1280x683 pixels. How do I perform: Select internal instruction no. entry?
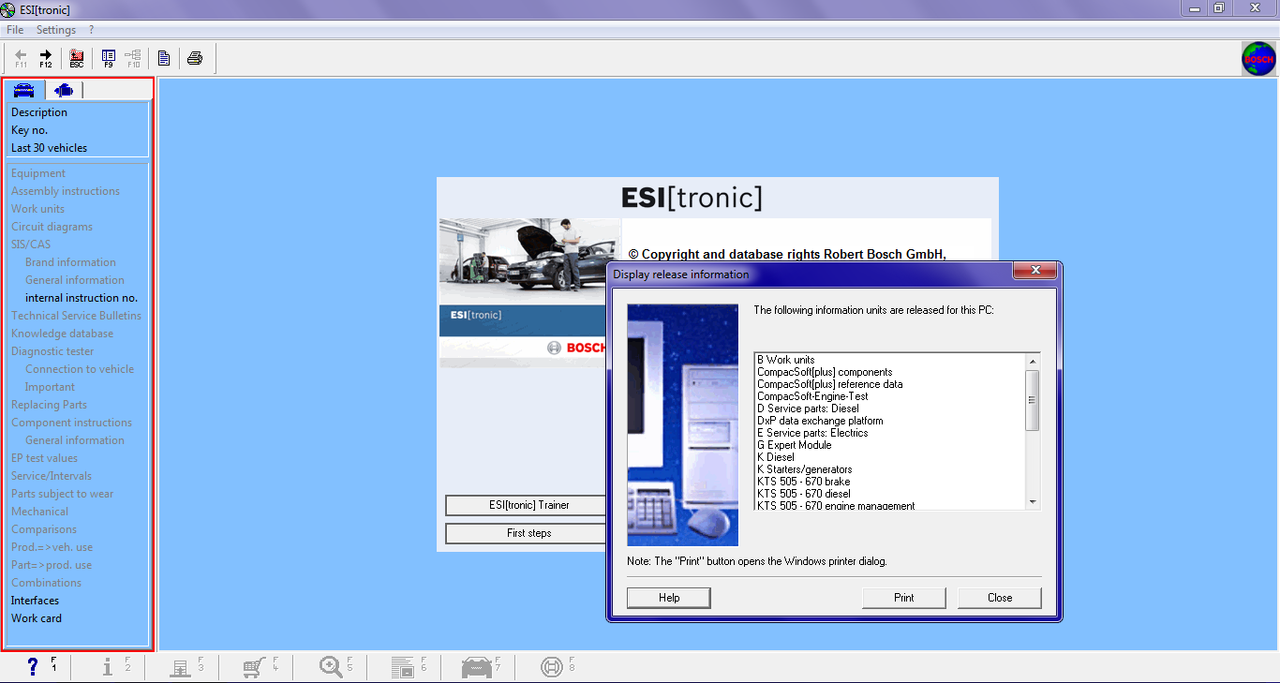(x=81, y=298)
